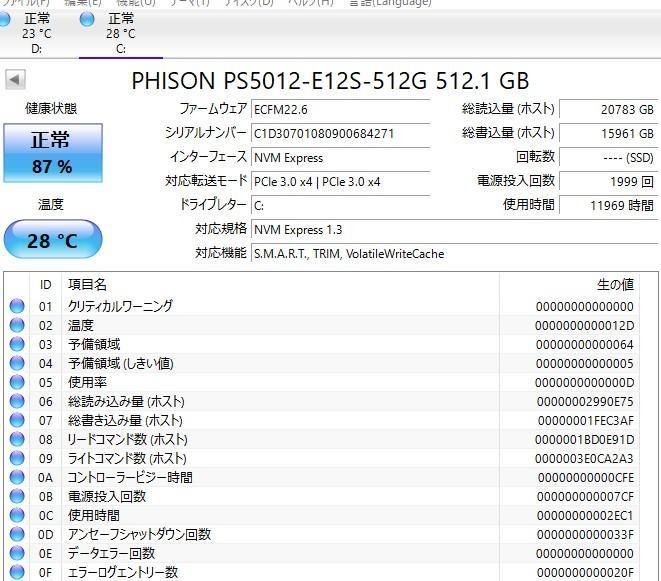Click the serial number field C1D30701080900684271

point(340,134)
